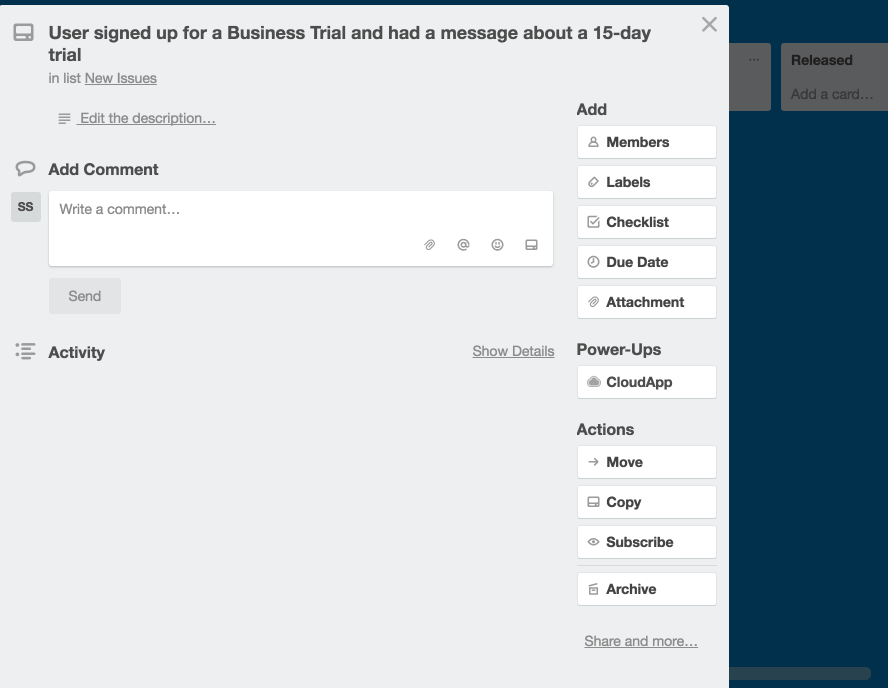Click the card icon beside the title
This screenshot has height=688, width=888.
tap(23, 33)
